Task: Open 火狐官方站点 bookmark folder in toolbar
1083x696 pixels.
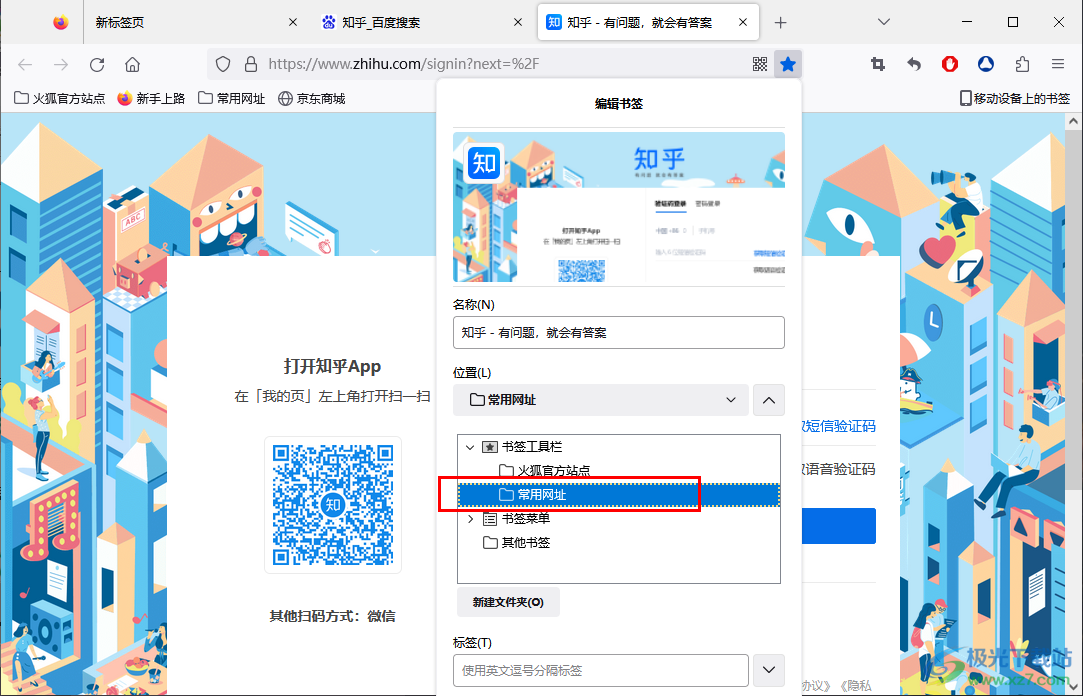Action: pos(59,98)
